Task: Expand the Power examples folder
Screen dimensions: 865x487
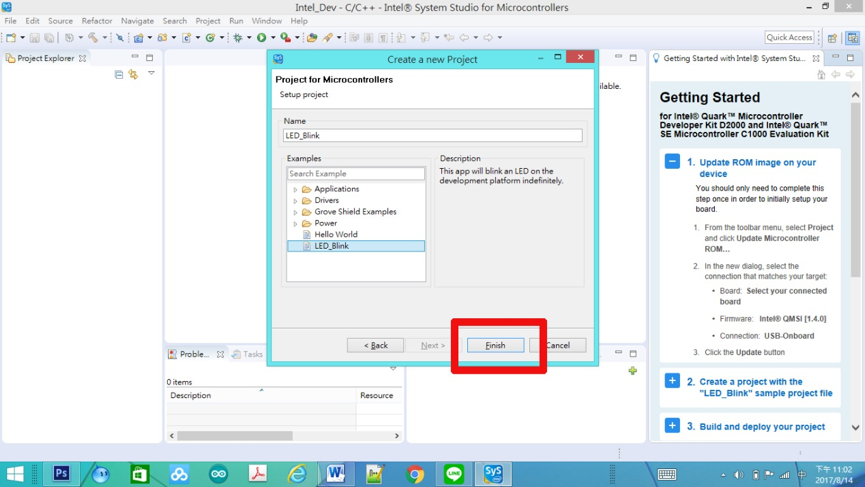Action: [x=295, y=223]
